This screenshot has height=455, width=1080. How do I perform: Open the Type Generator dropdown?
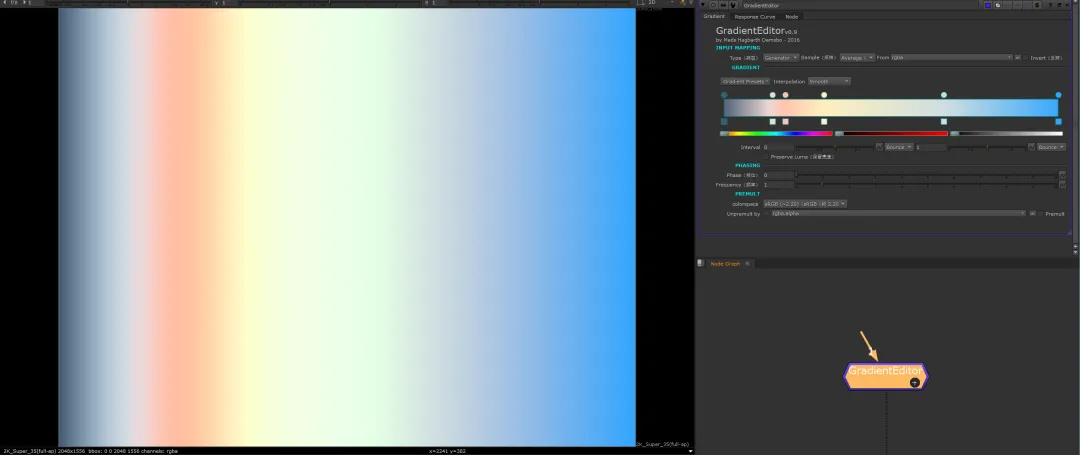pos(781,58)
